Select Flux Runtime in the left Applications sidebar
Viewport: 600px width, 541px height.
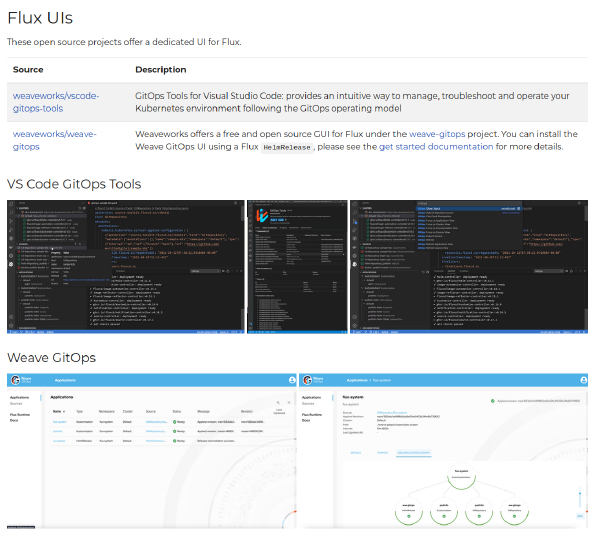click(x=21, y=412)
